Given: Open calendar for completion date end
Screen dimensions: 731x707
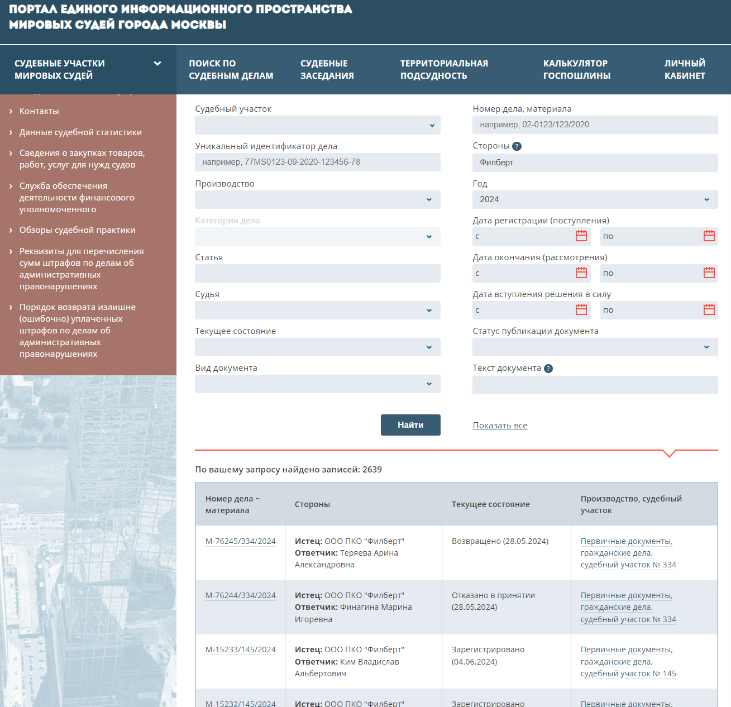Looking at the screenshot, I should point(709,273).
